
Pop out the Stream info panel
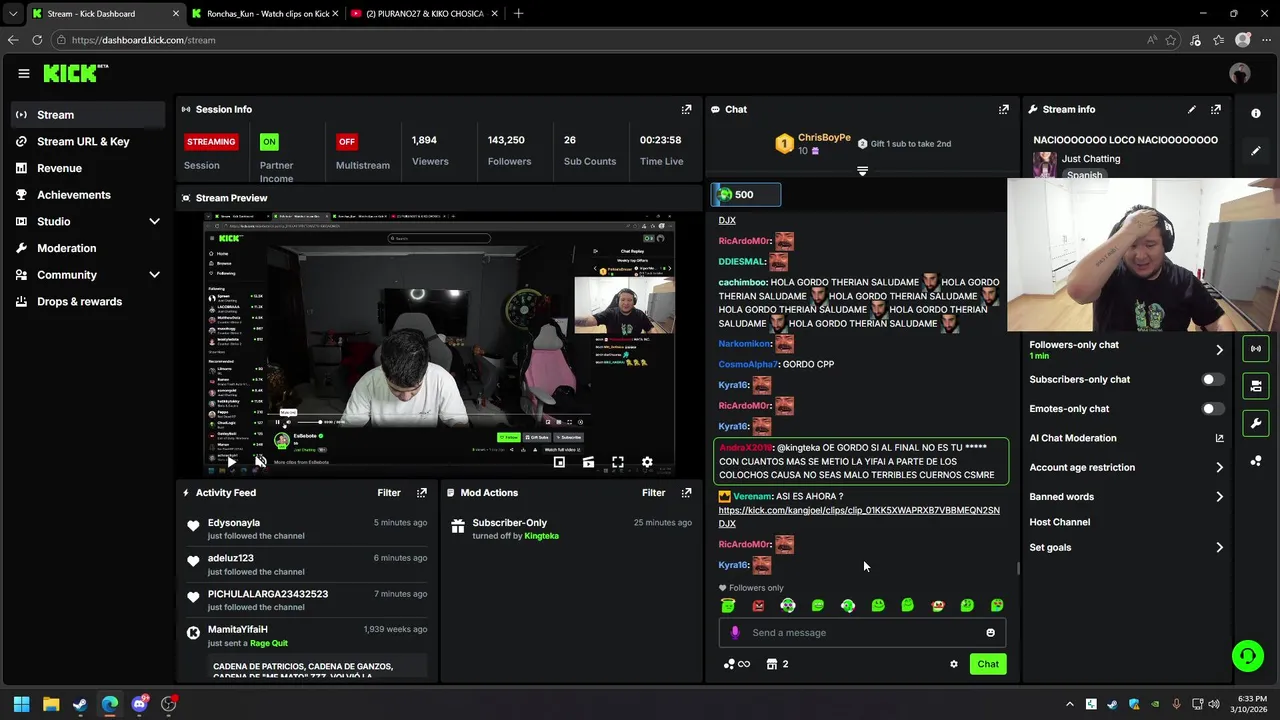coord(1215,109)
